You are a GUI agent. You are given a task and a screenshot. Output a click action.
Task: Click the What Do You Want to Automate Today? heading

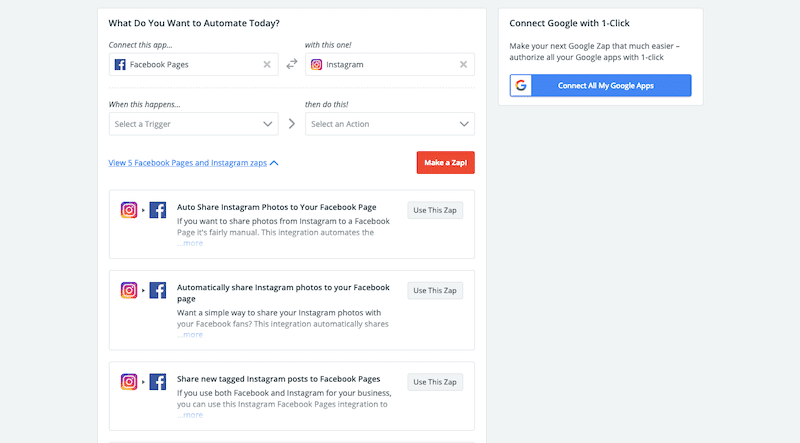coord(194,23)
